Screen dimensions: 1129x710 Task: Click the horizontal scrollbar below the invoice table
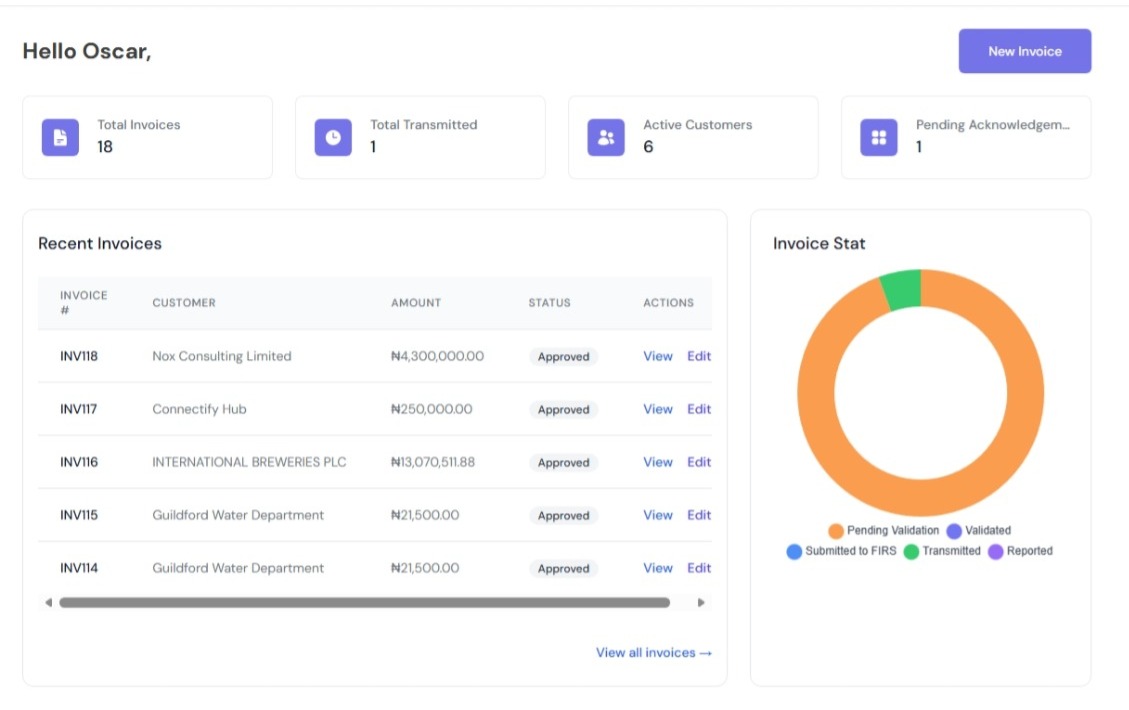pyautogui.click(x=365, y=601)
